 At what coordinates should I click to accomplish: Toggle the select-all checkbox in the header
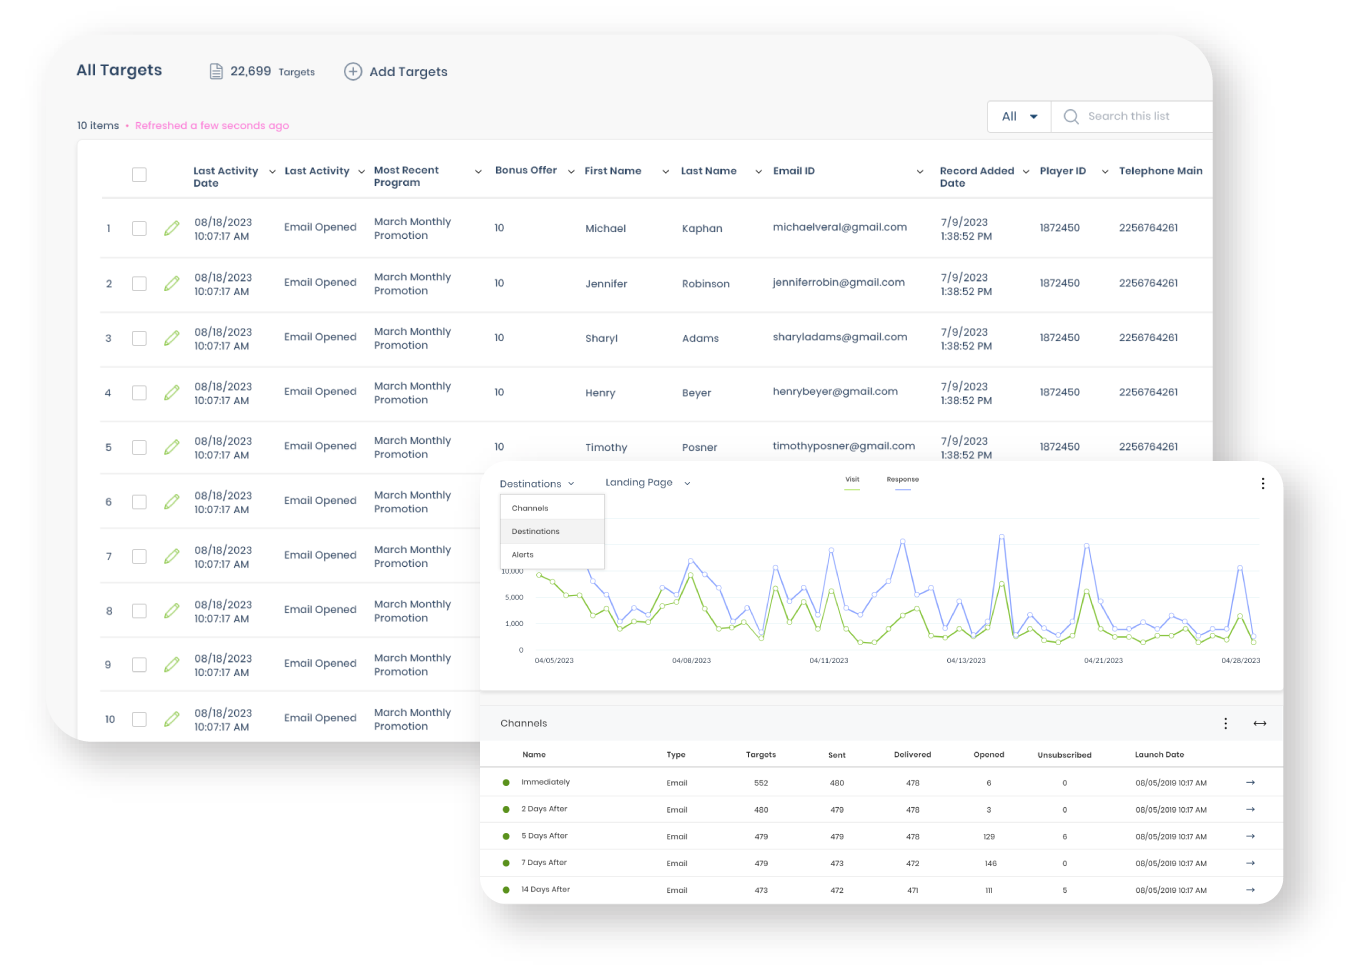(x=139, y=175)
